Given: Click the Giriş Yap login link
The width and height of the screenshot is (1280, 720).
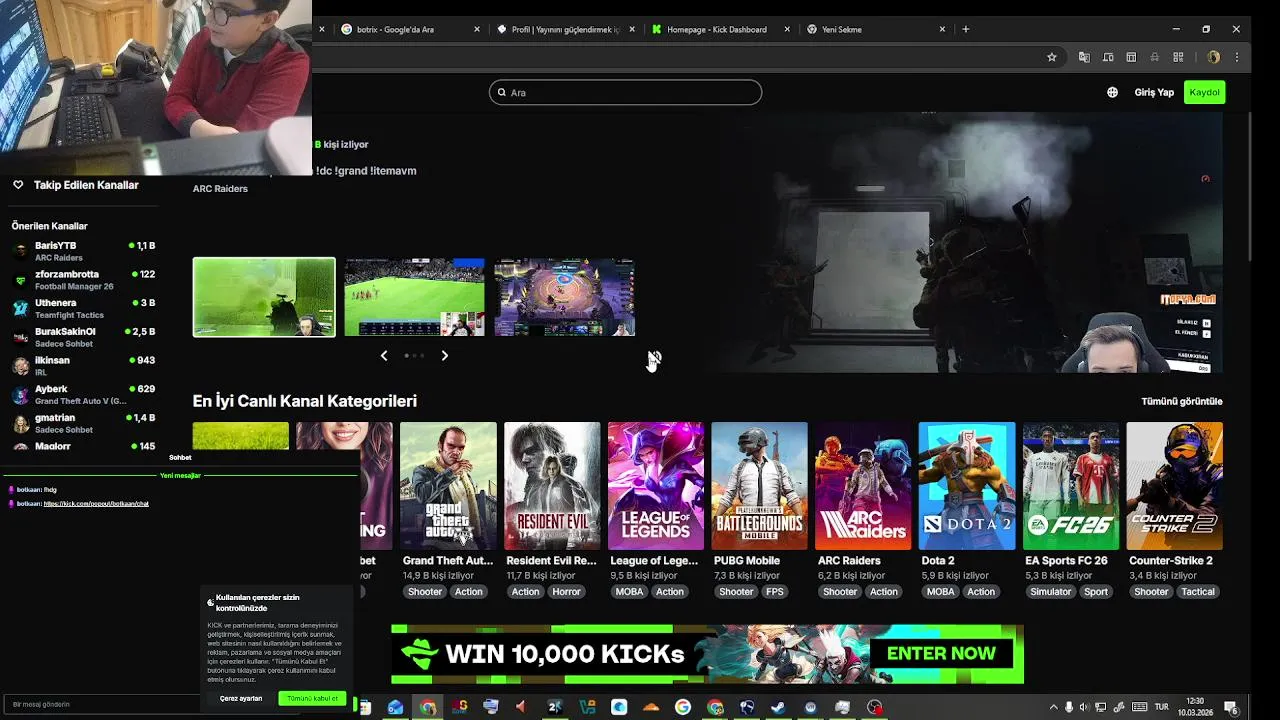Looking at the screenshot, I should pos(1154,92).
